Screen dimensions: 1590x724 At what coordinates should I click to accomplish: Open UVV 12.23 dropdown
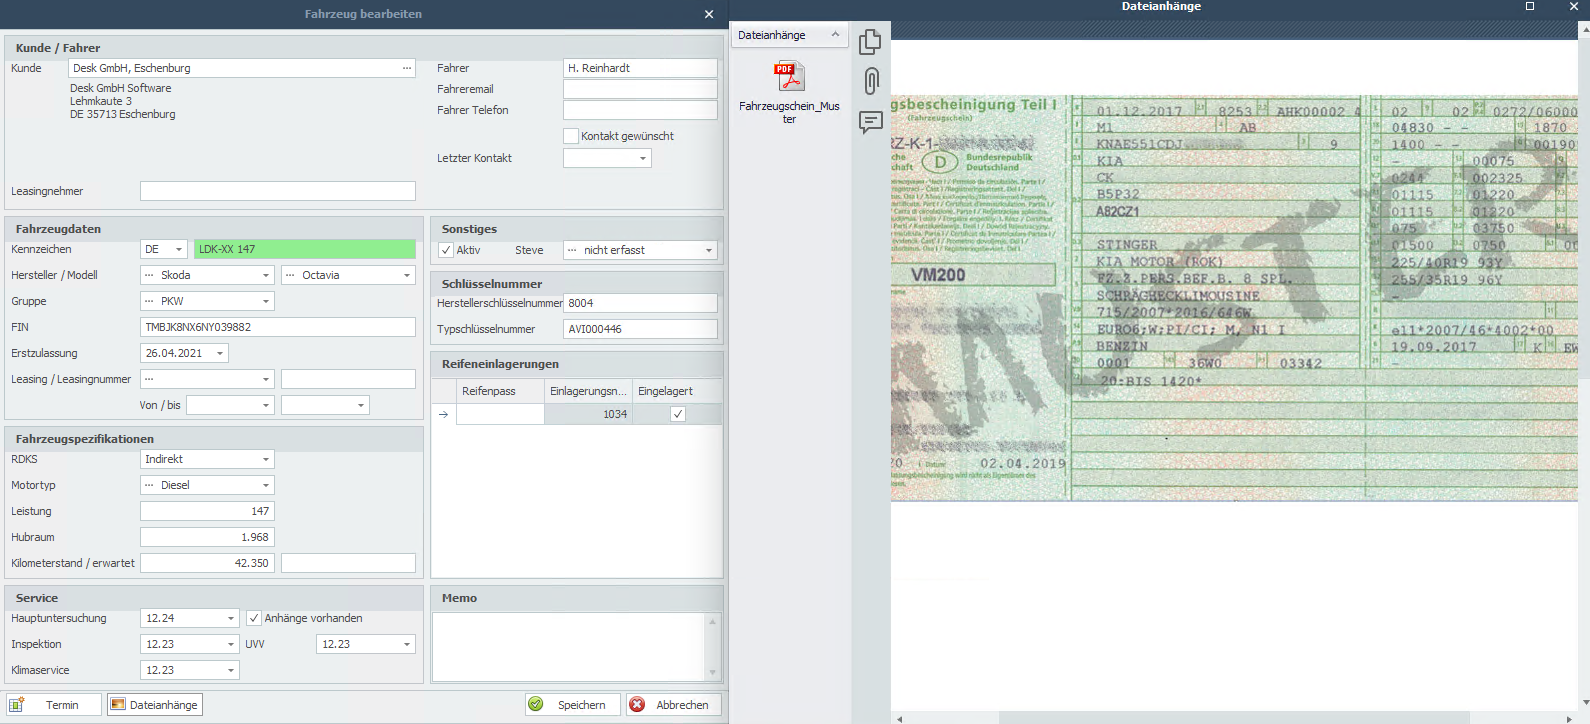tap(407, 644)
